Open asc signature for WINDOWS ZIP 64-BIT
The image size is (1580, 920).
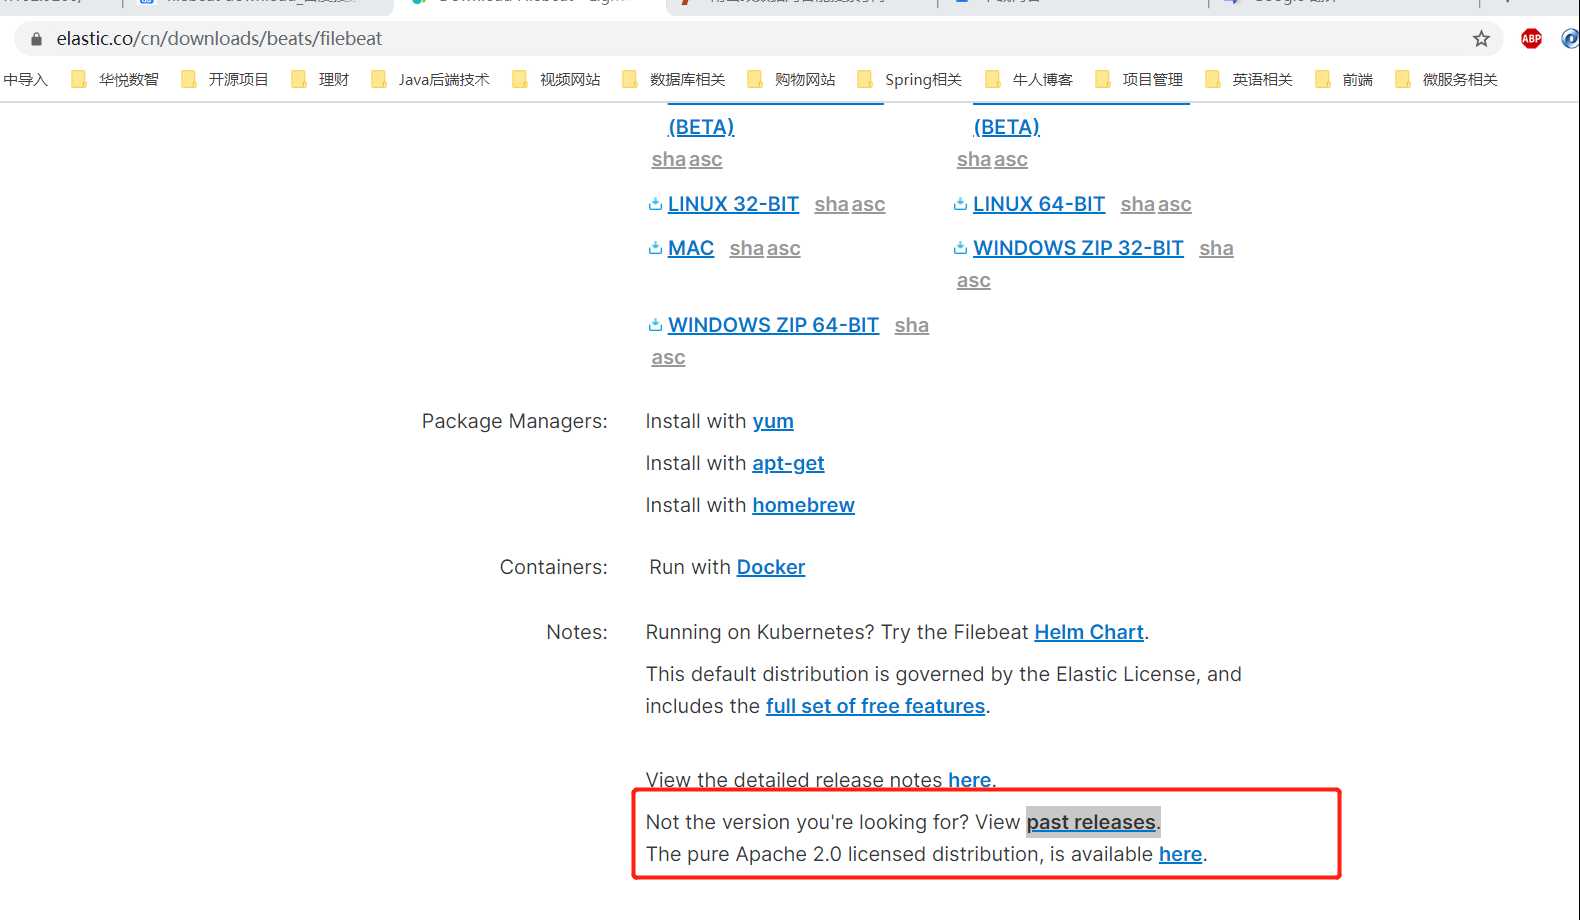[668, 358]
